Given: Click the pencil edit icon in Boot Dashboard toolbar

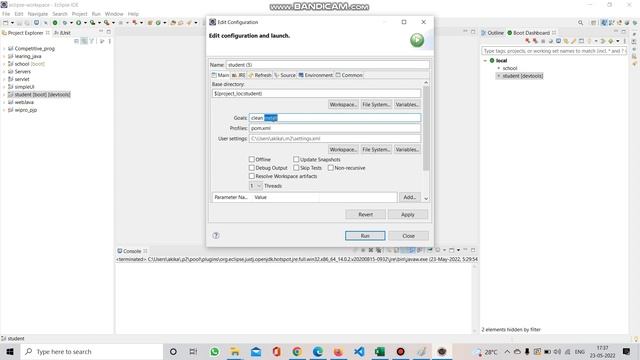Looking at the screenshot, I should pos(573,41).
